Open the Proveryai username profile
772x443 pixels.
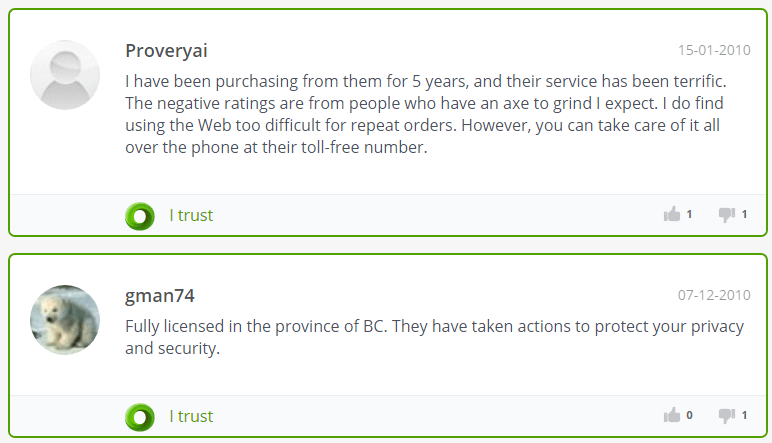[x=166, y=51]
